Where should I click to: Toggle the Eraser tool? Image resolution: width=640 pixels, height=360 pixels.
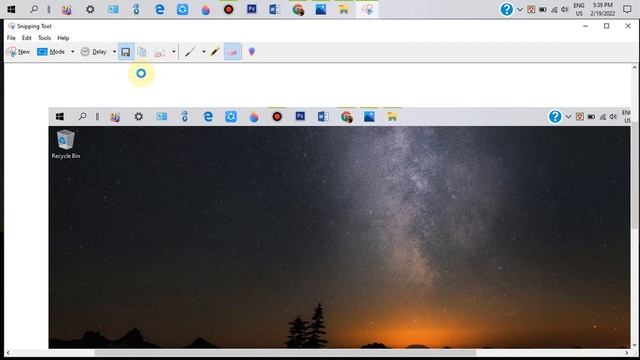pyautogui.click(x=233, y=52)
